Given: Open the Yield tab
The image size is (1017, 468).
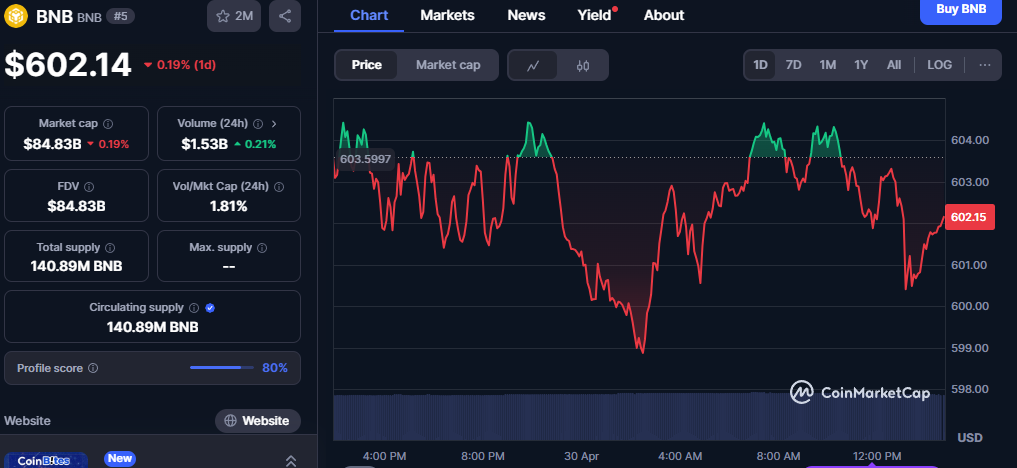Looking at the screenshot, I should coord(595,15).
